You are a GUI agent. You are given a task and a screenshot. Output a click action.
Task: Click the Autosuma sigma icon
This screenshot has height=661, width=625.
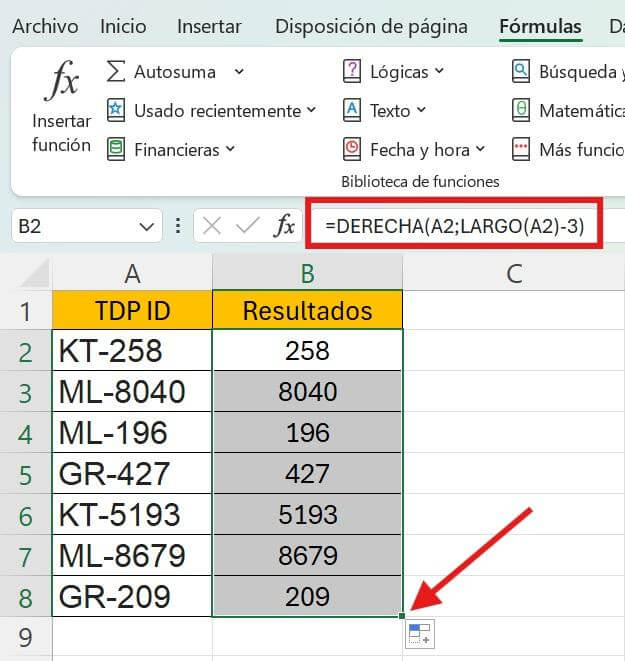click(115, 71)
